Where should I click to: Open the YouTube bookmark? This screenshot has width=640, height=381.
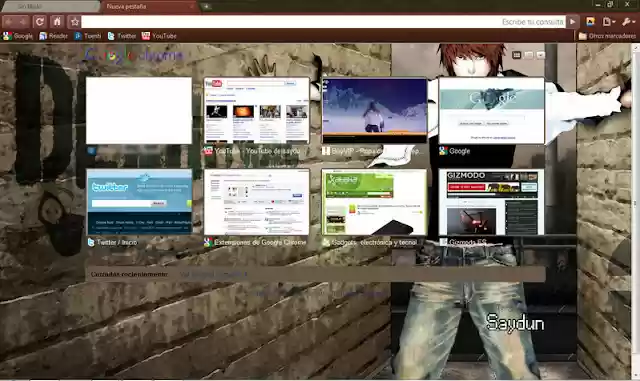tap(159, 36)
